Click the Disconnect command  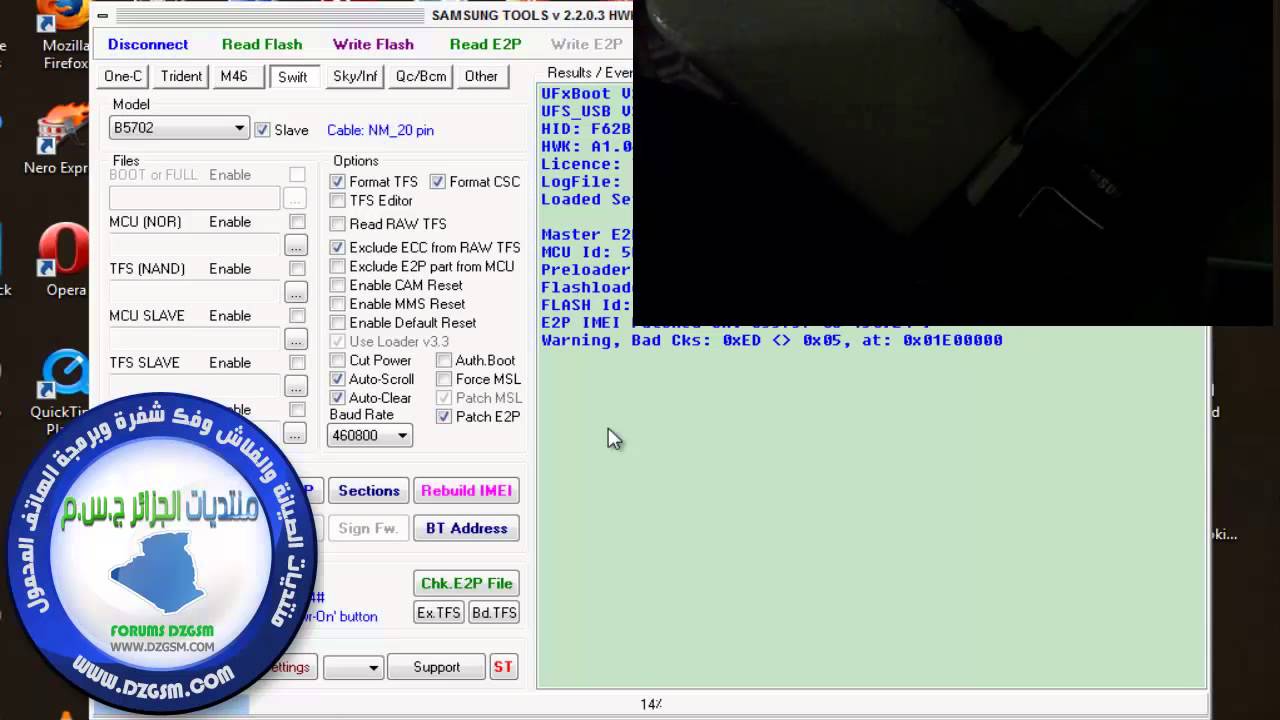click(x=148, y=44)
